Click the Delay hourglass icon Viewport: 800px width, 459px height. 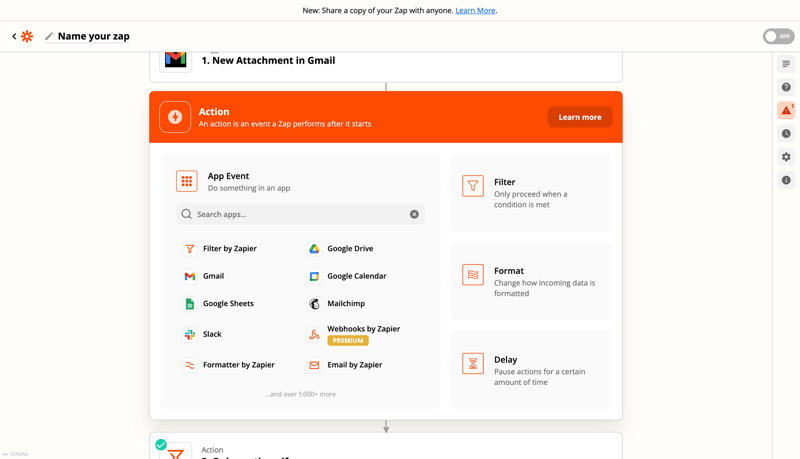coord(473,363)
